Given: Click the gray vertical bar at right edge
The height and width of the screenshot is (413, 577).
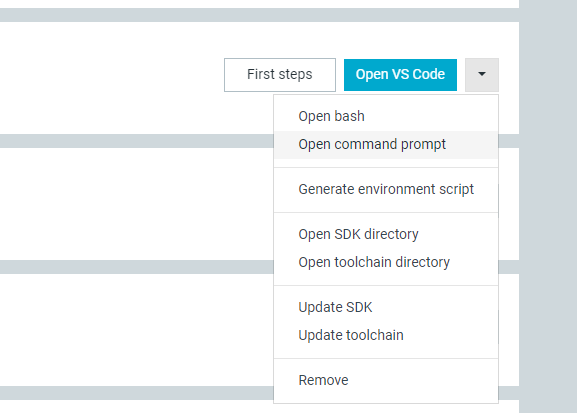Looking at the screenshot, I should pyautogui.click(x=548, y=206).
